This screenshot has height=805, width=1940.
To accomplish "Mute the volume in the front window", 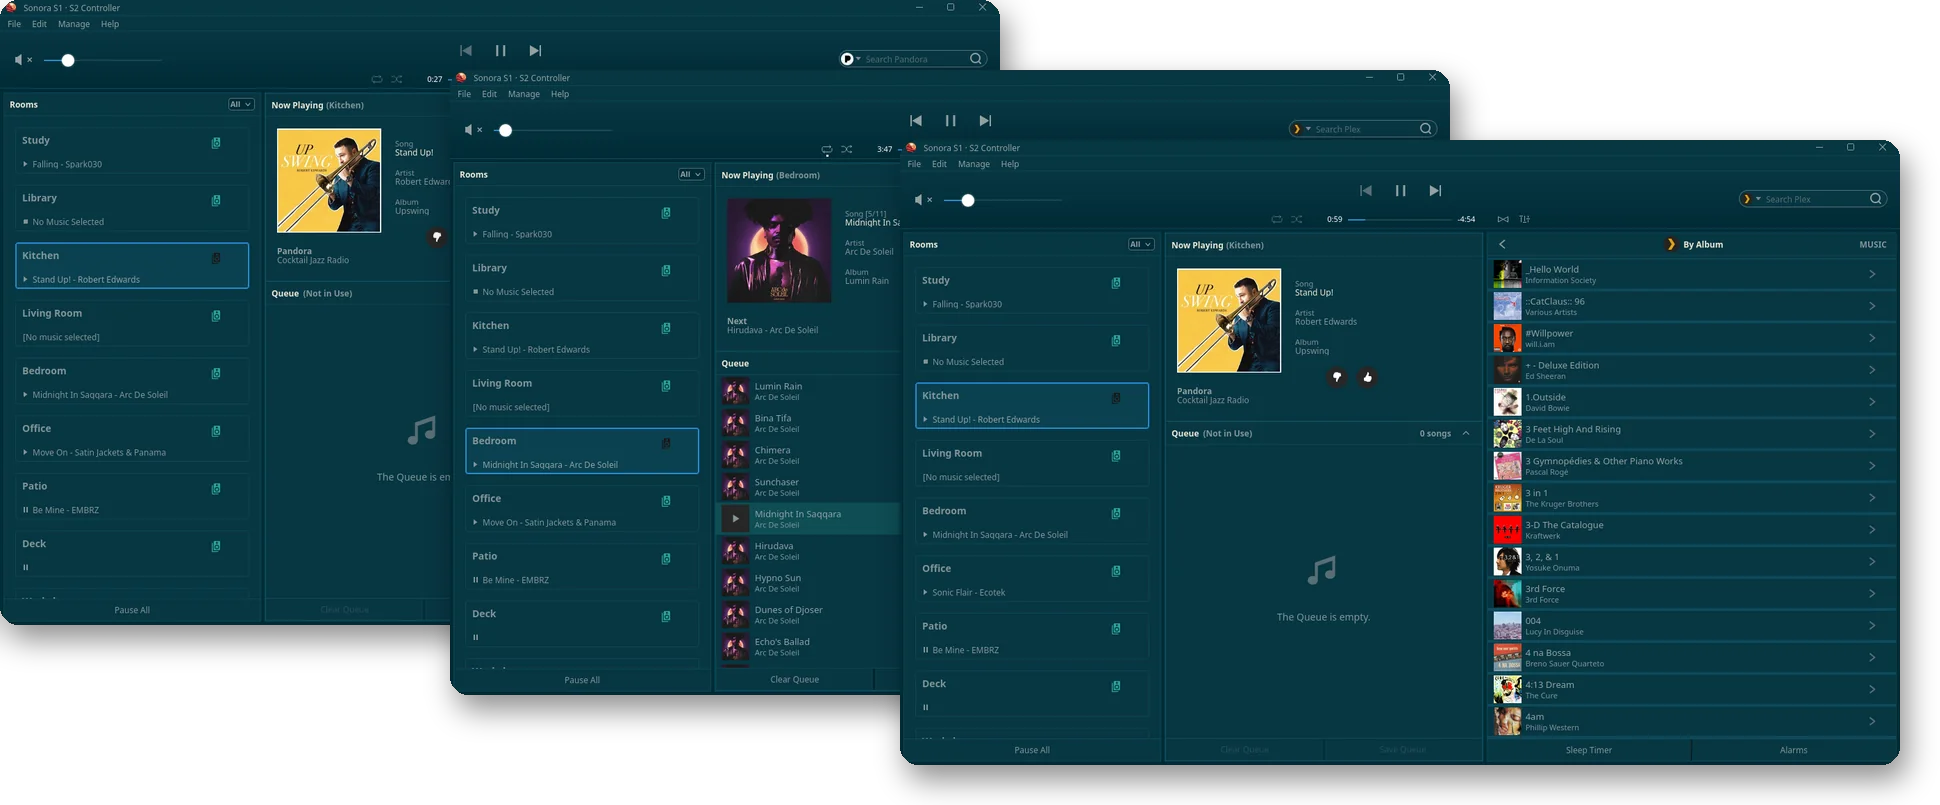I will pyautogui.click(x=921, y=200).
